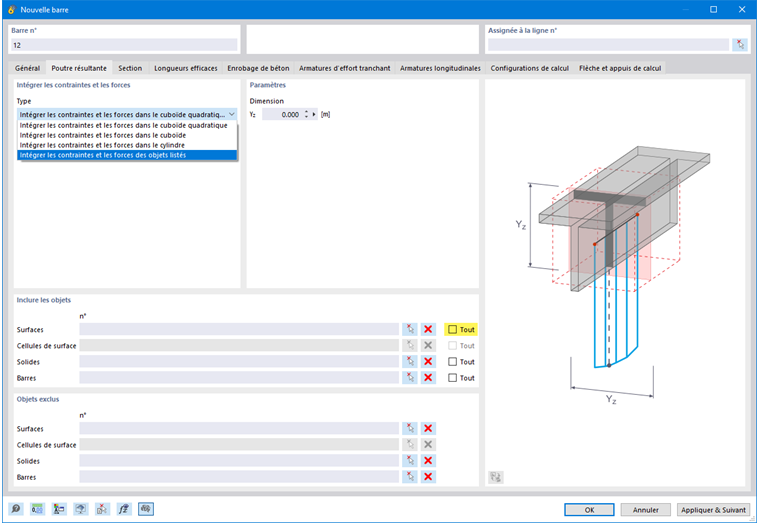Pick excluded Surfaces graphically

pos(410,428)
